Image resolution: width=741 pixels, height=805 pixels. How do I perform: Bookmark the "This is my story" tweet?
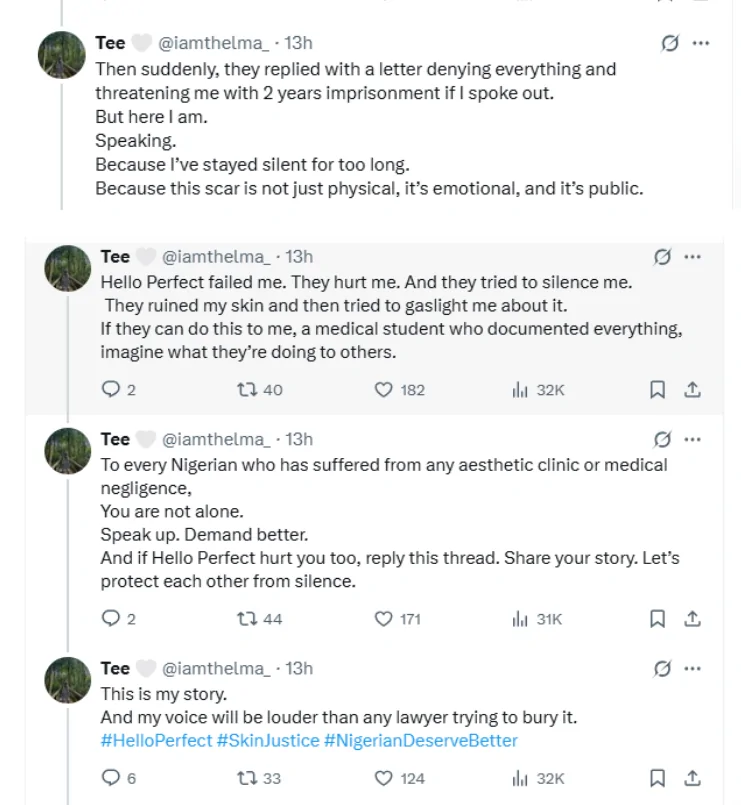[658, 778]
